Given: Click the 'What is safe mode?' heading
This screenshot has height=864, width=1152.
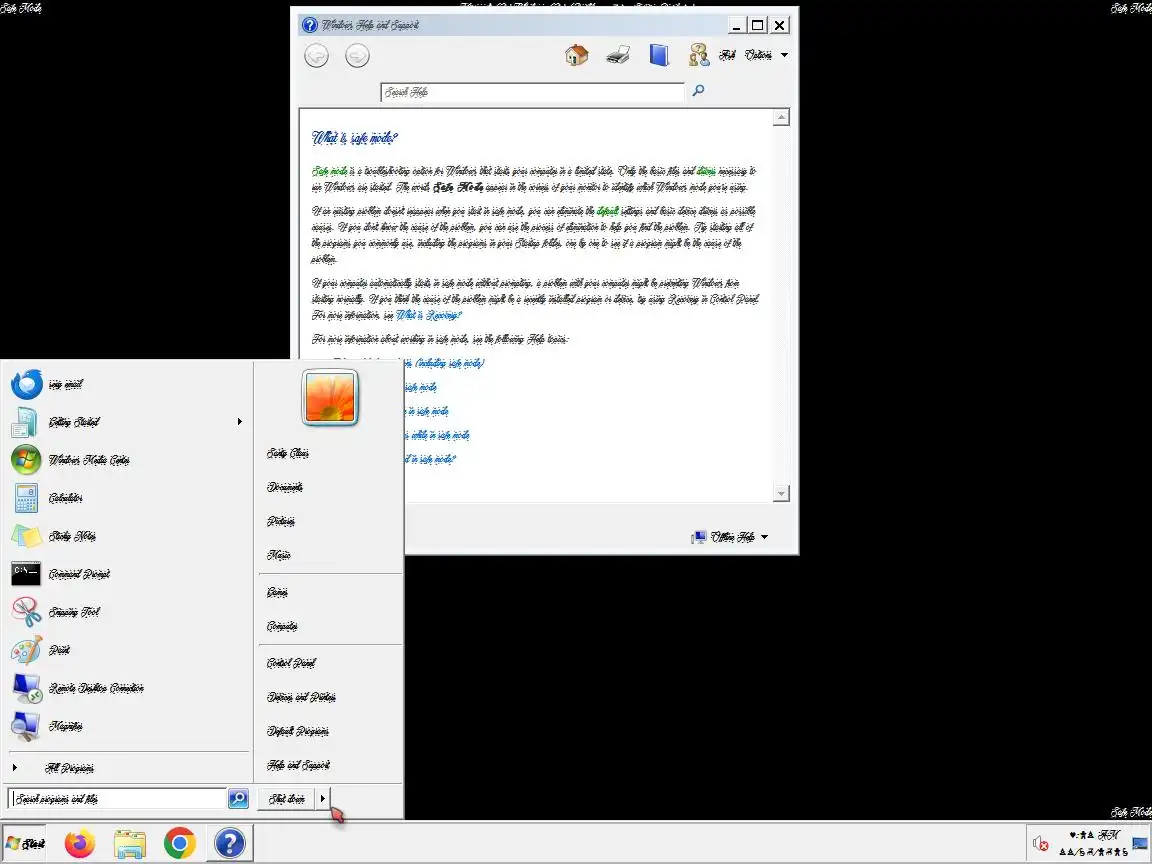Looking at the screenshot, I should [x=355, y=138].
